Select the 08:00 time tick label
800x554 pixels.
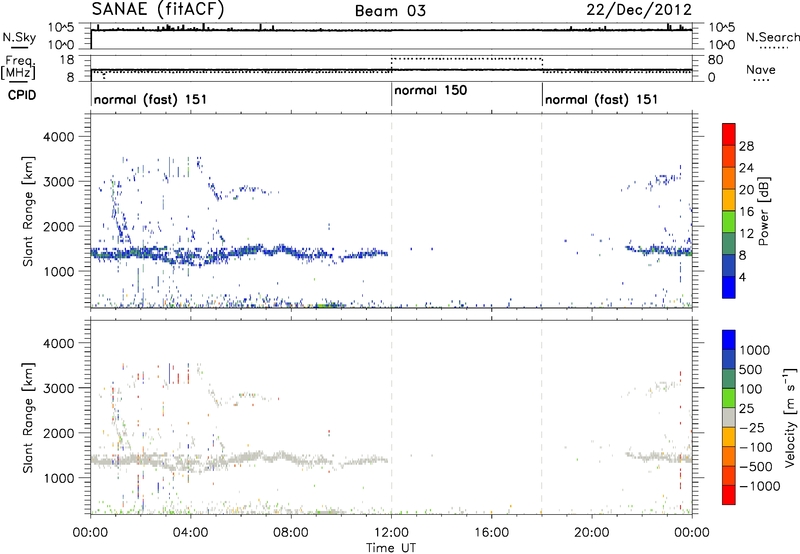click(291, 533)
